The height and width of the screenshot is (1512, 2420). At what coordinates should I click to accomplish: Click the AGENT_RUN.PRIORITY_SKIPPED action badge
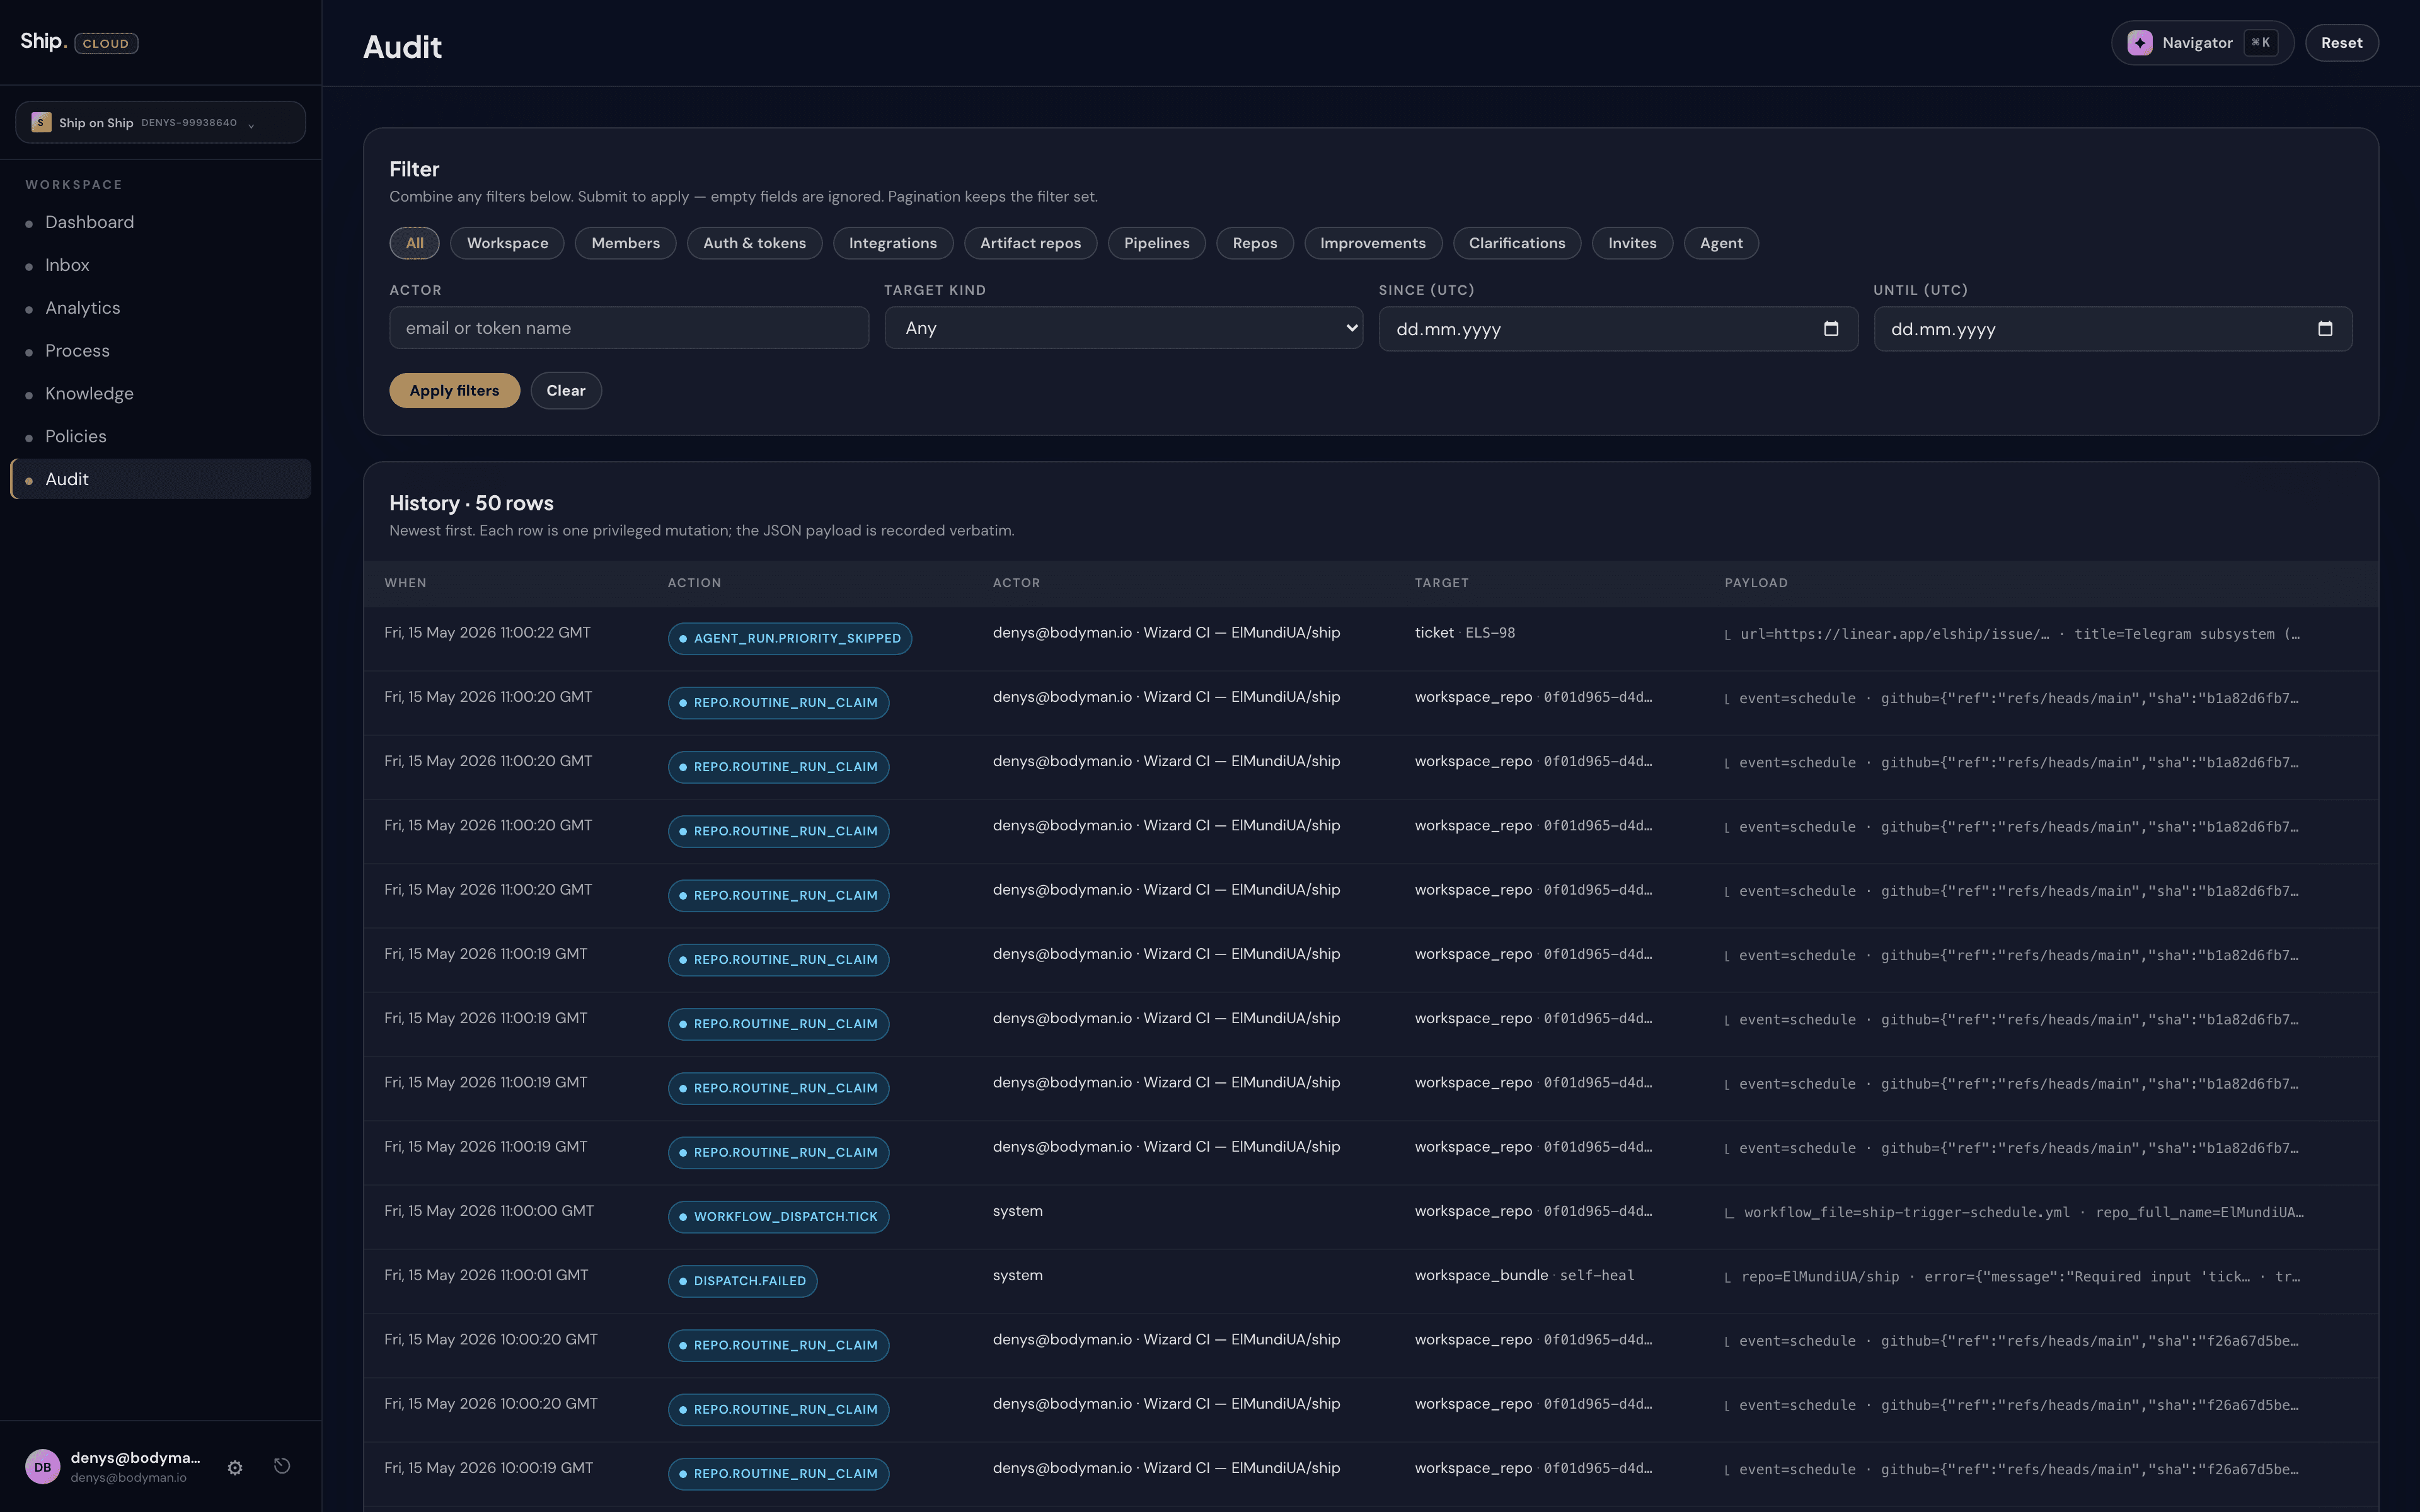(x=789, y=639)
